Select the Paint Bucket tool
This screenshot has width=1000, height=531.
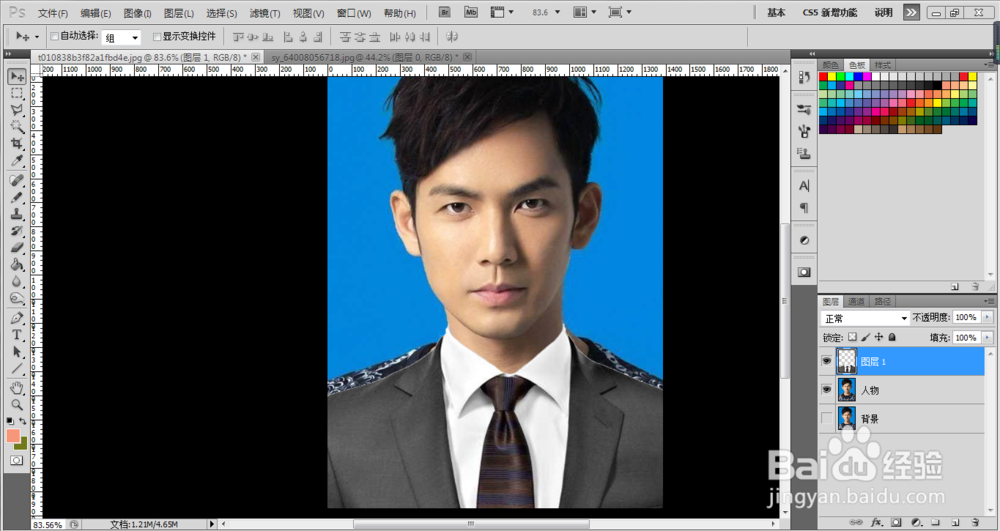(17, 265)
